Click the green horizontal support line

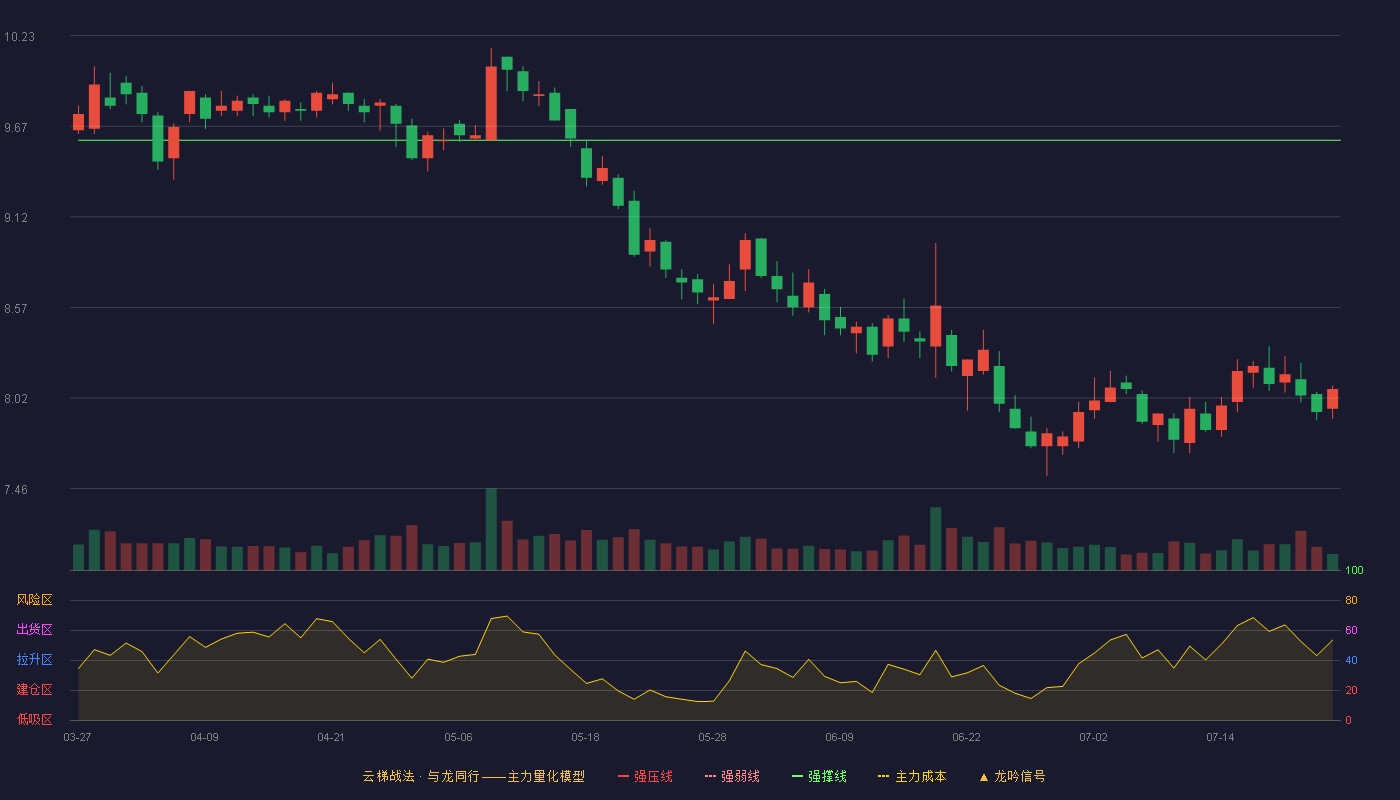[x=709, y=140]
